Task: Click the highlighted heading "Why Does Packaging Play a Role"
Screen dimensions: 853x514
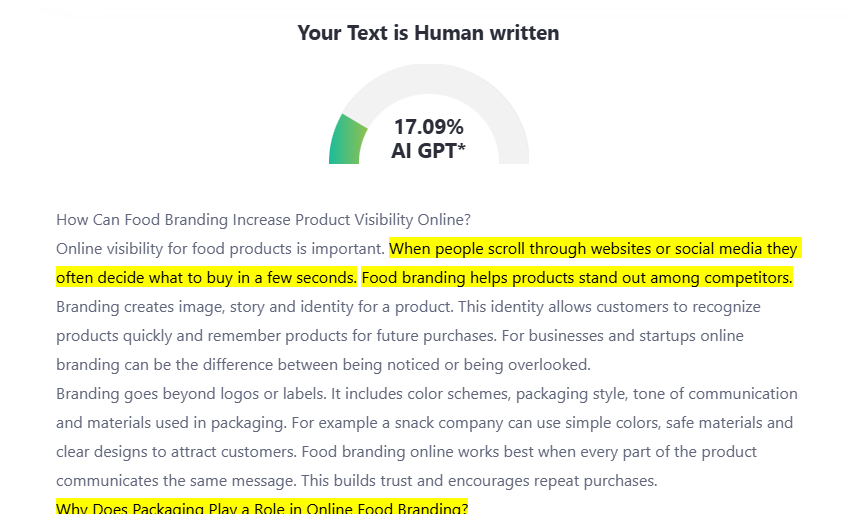Action: [262, 508]
